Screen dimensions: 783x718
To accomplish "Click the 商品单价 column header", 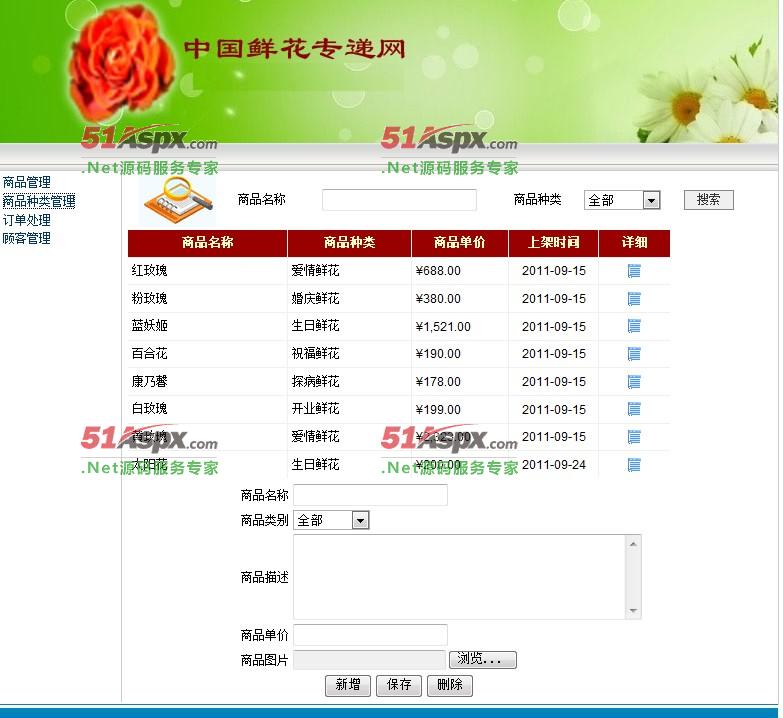I will click(459, 243).
